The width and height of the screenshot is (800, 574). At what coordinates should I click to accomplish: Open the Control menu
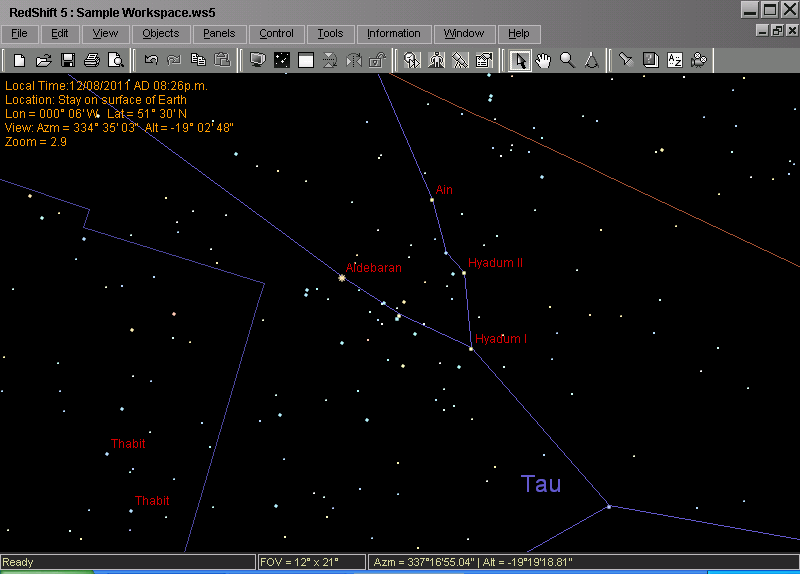click(276, 33)
